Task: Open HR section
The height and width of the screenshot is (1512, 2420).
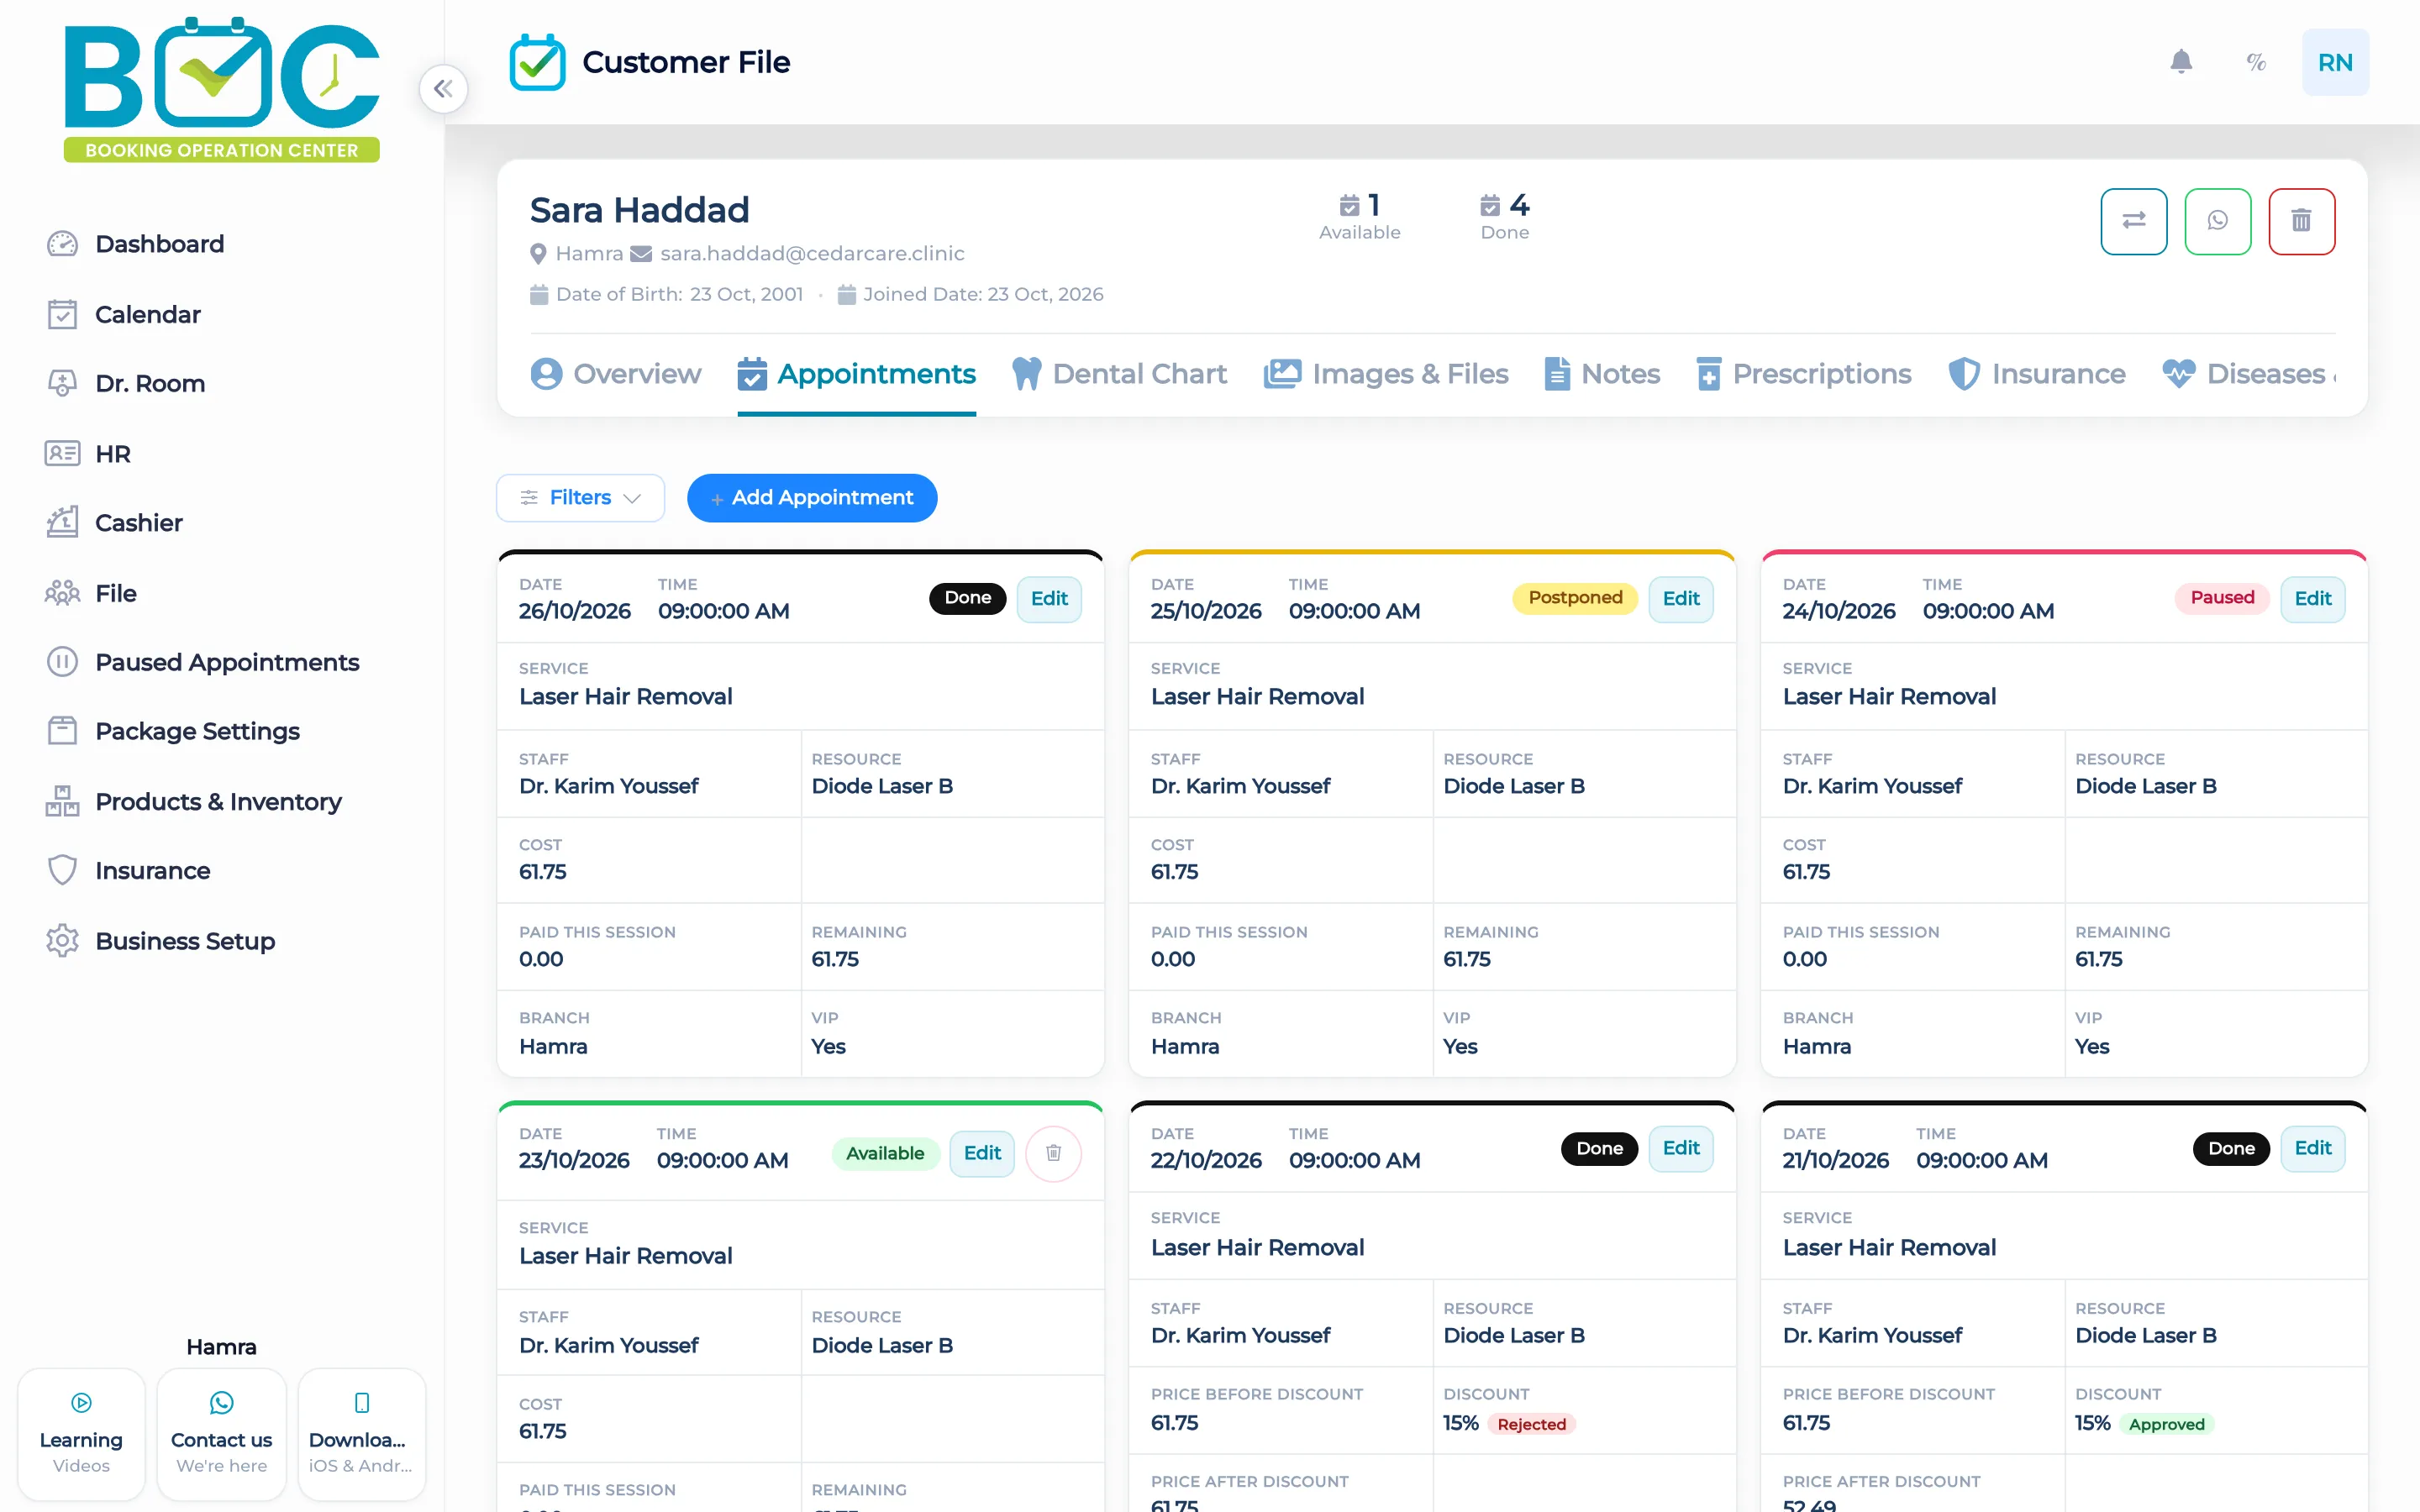Action: coord(88,453)
